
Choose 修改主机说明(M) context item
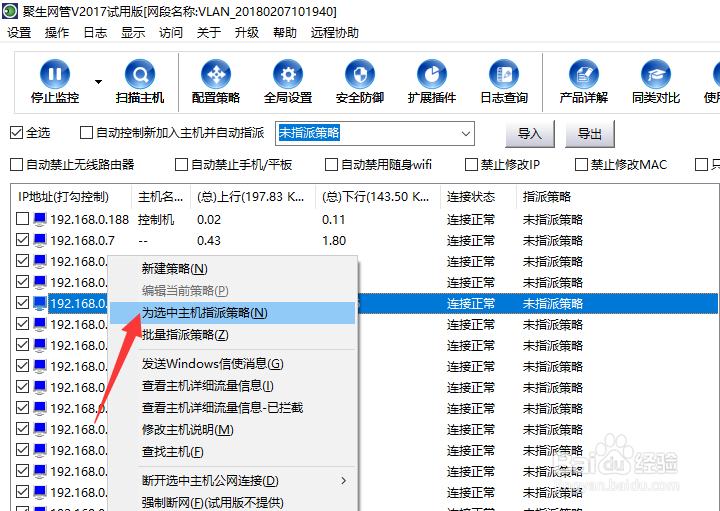click(x=232, y=430)
